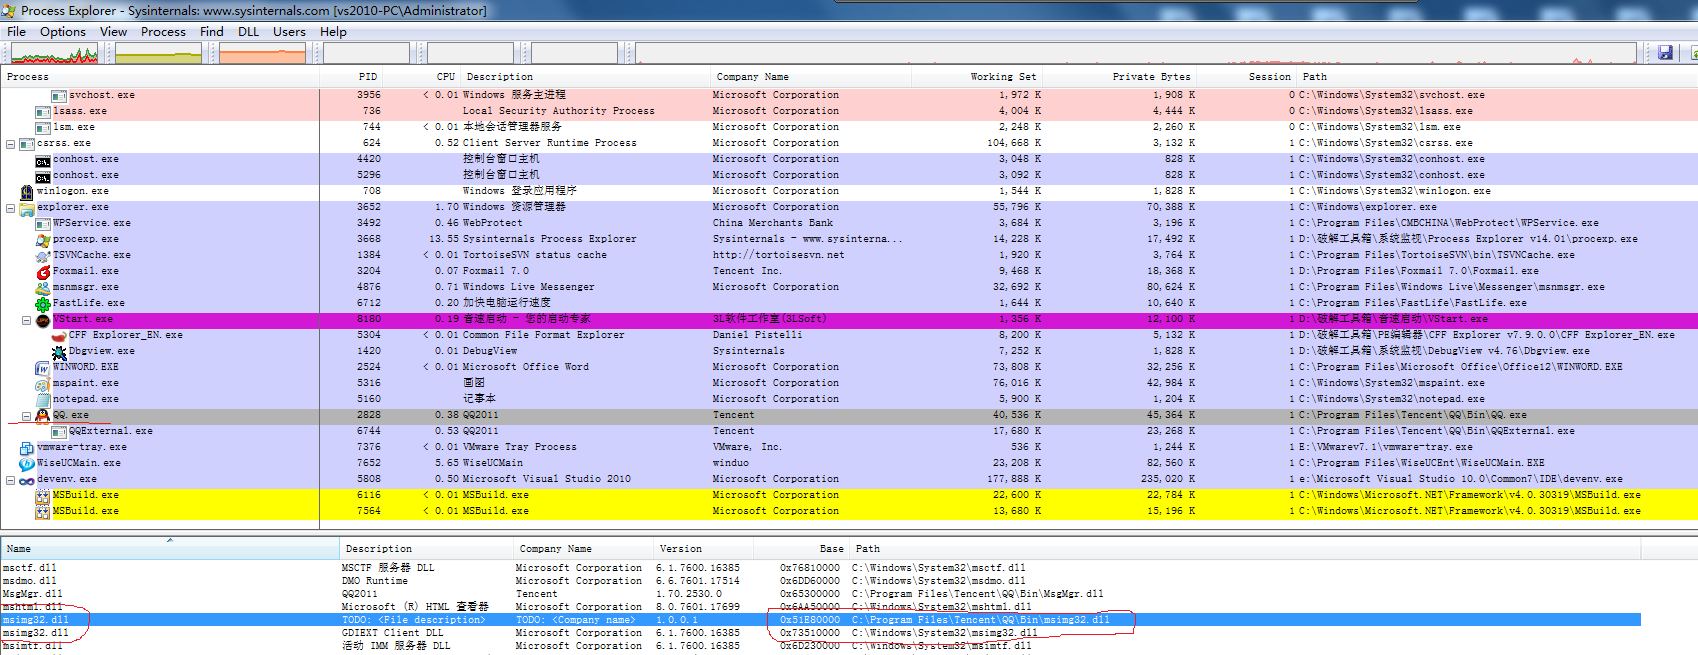Click the Foxmail.exe red icon
The width and height of the screenshot is (1698, 655).
coord(43,272)
